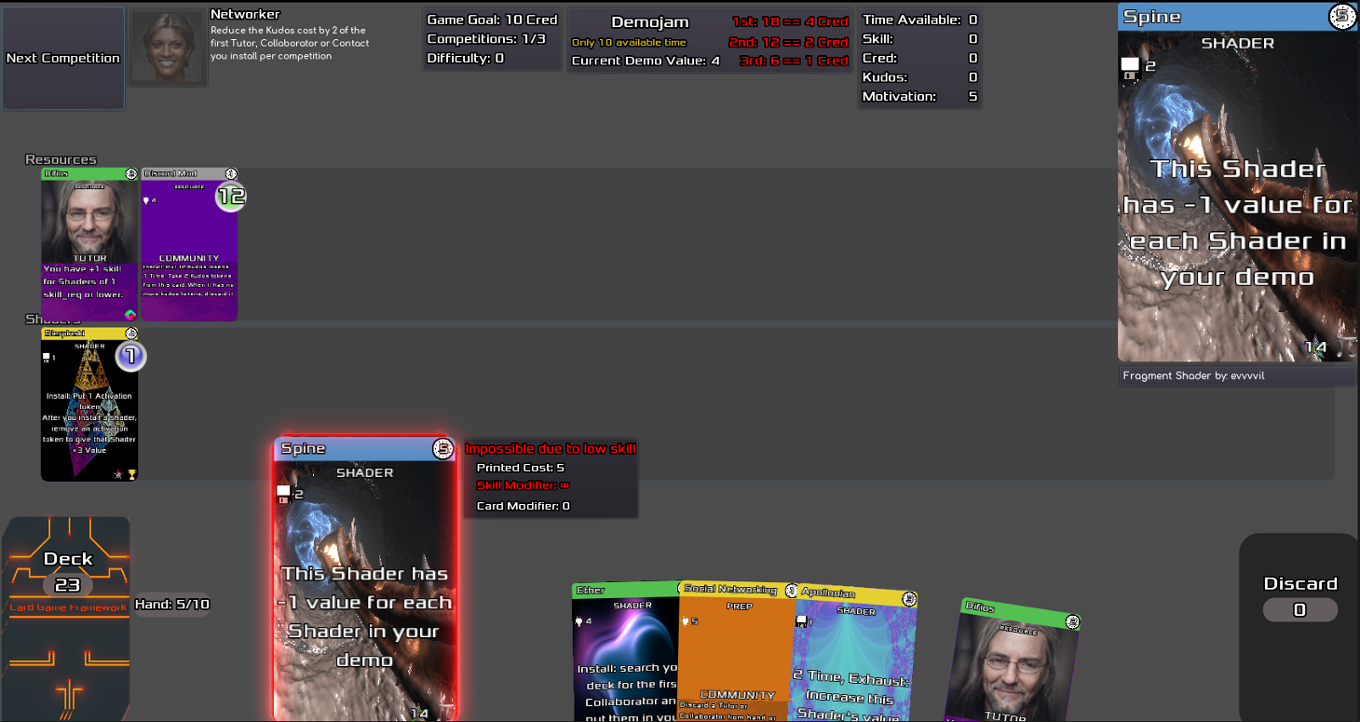This screenshot has height=722, width=1360.
Task: Click the Next Competition button
Action: tap(63, 58)
